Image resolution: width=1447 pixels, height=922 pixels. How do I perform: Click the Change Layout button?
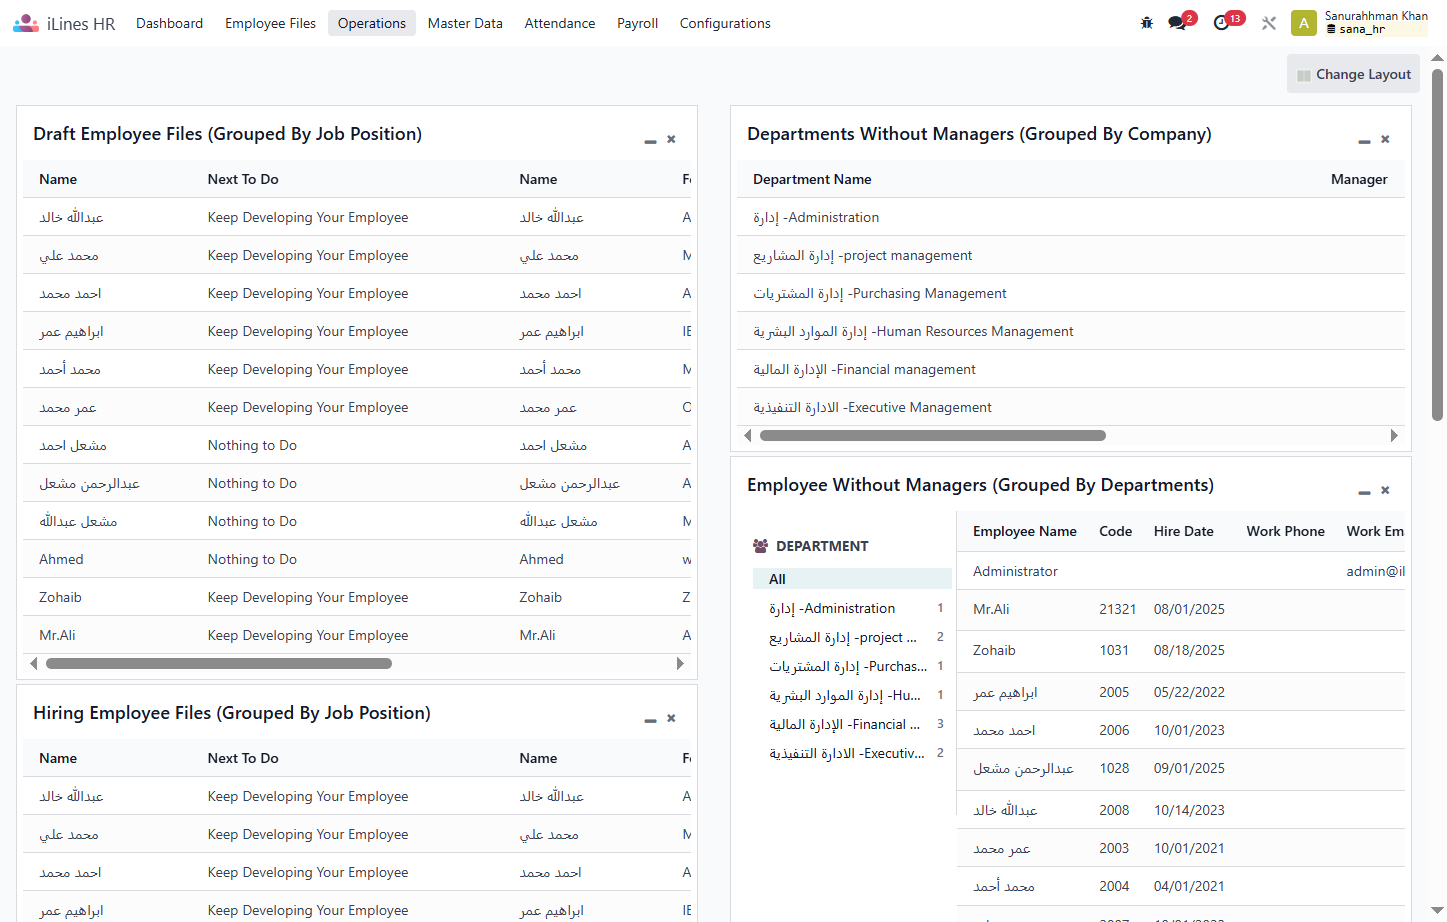(1353, 74)
